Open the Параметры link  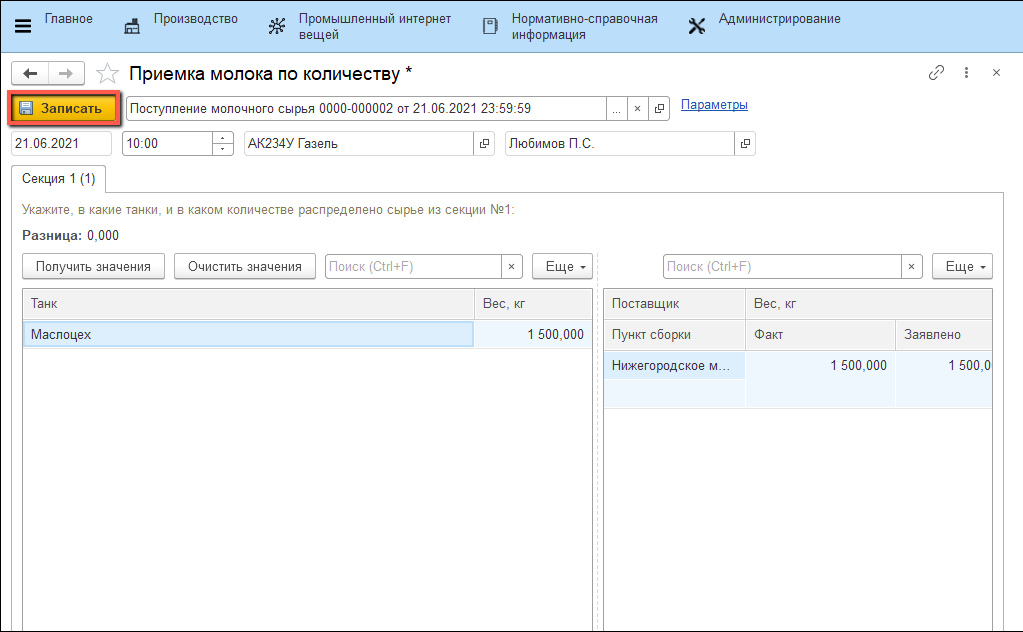(714, 105)
